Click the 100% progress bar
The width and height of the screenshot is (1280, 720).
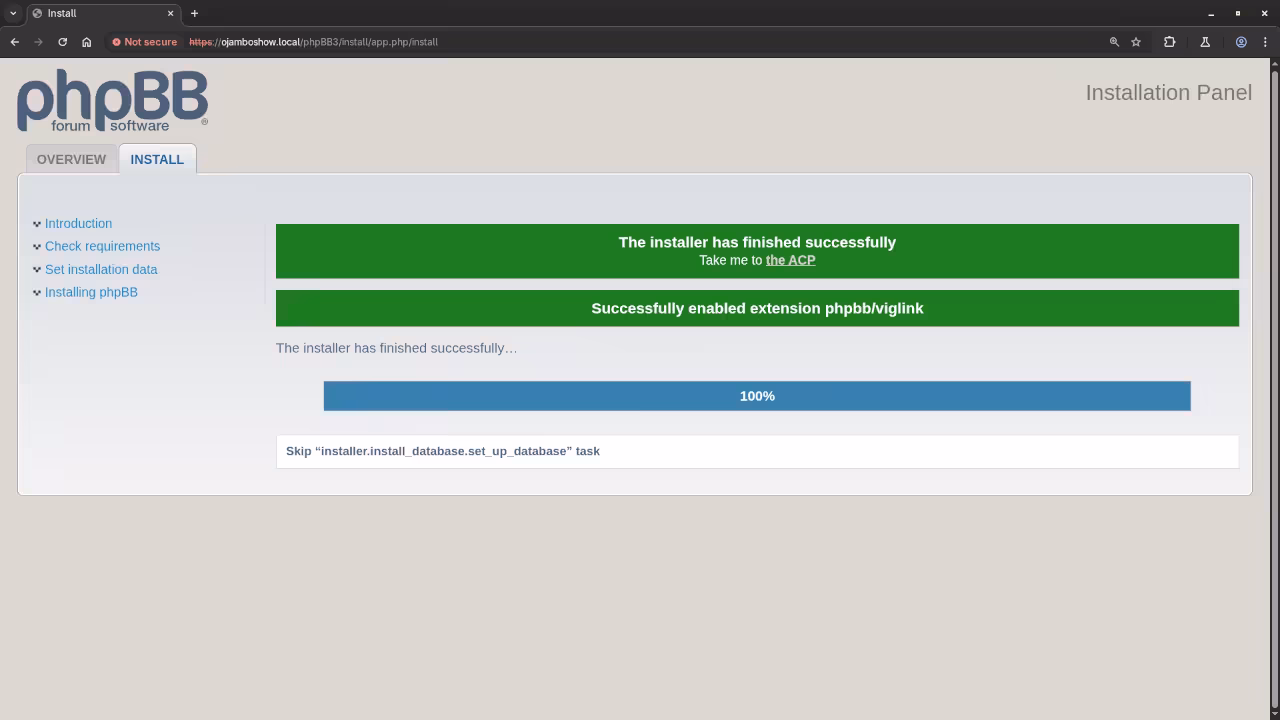coord(757,396)
